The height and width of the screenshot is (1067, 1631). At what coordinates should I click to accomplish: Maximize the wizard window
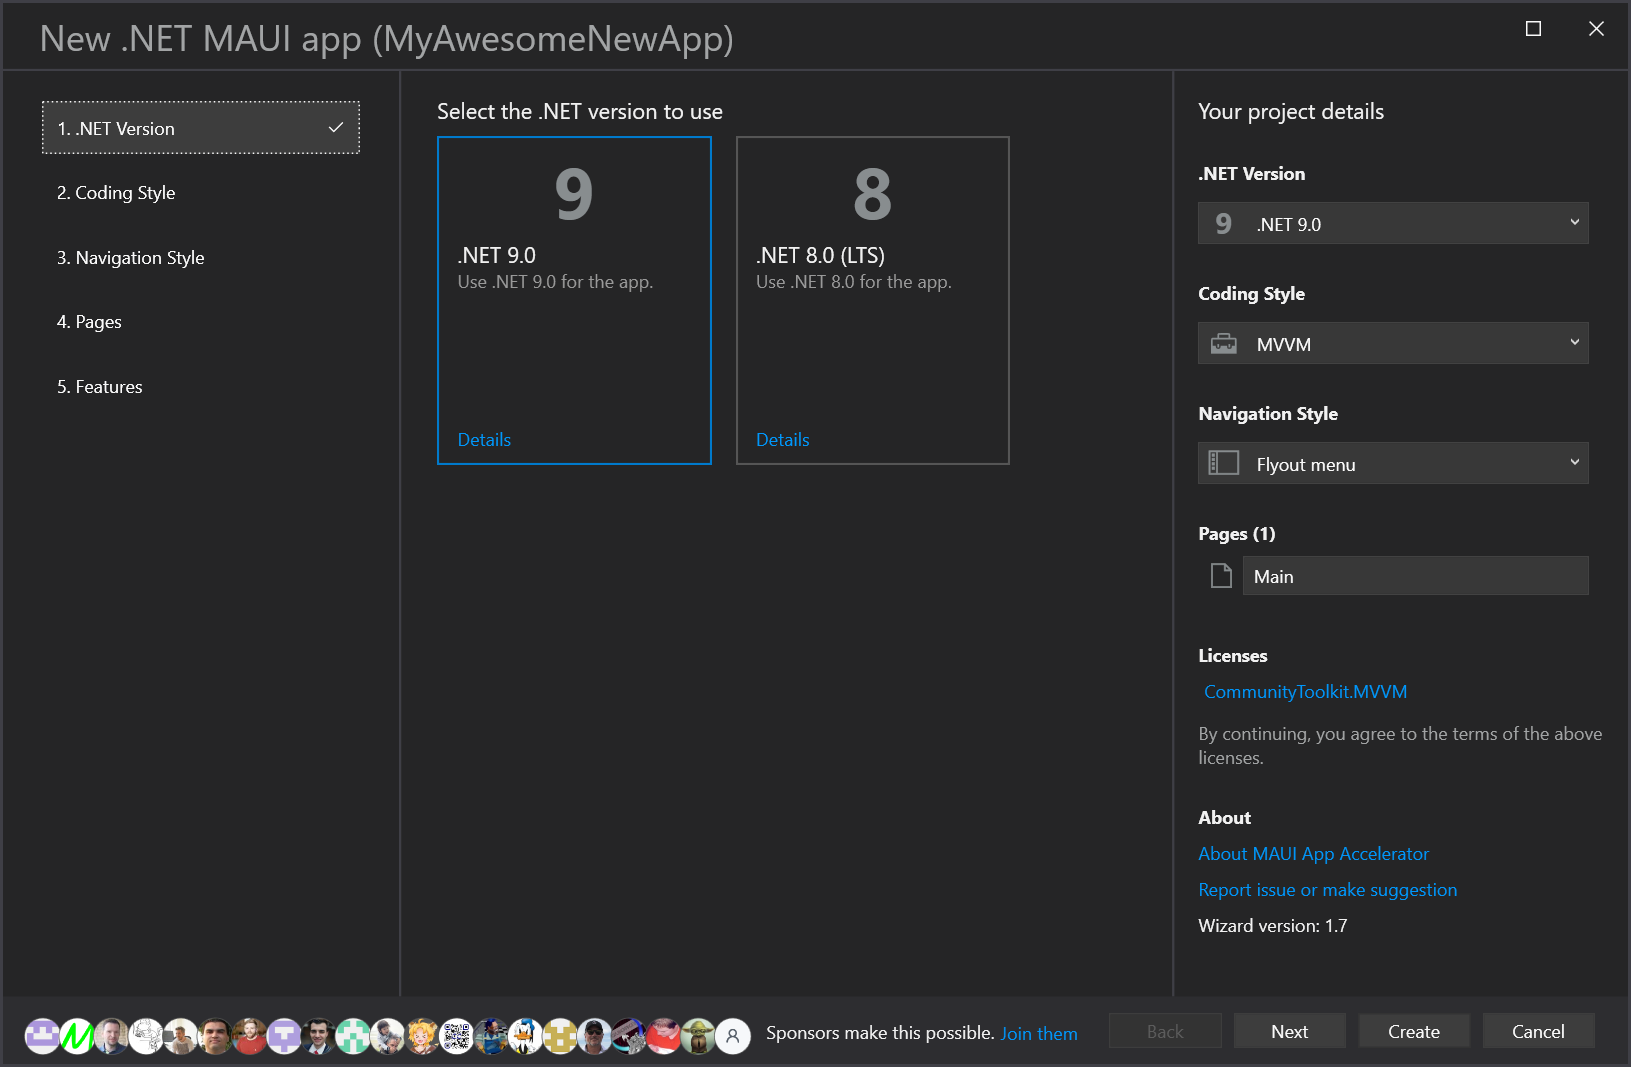(1533, 29)
